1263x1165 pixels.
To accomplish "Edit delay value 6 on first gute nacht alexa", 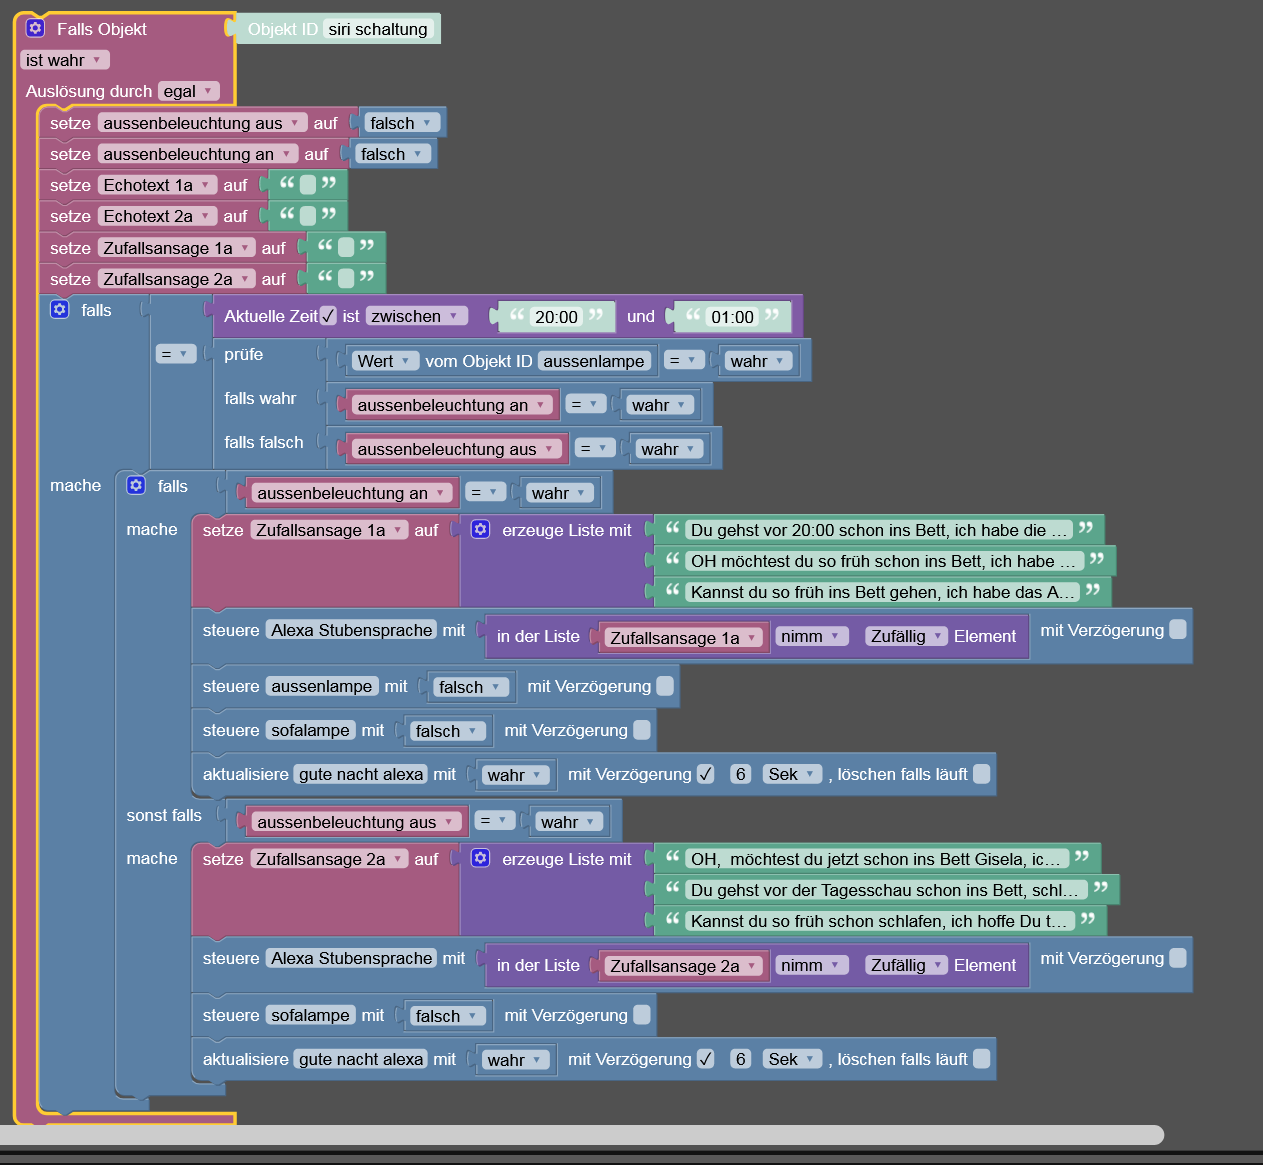I will coord(740,774).
